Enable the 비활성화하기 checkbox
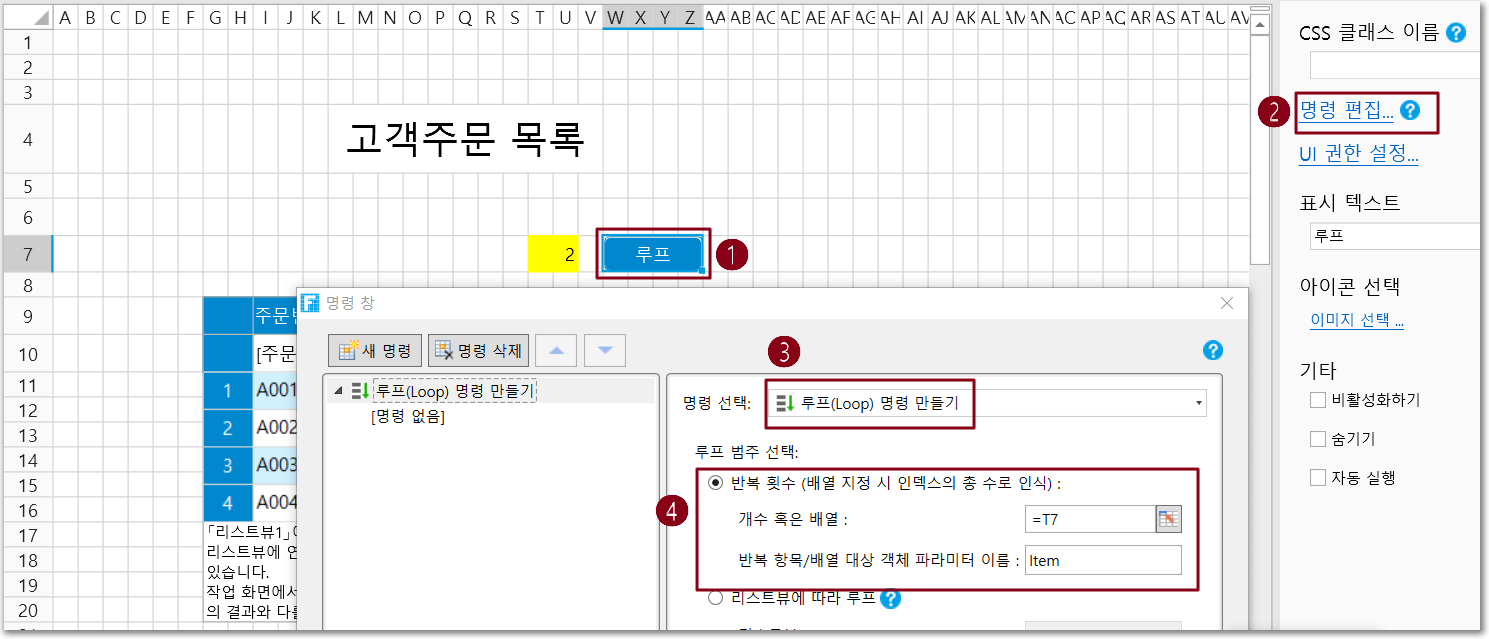Image resolution: width=1489 pixels, height=639 pixels. point(1318,400)
